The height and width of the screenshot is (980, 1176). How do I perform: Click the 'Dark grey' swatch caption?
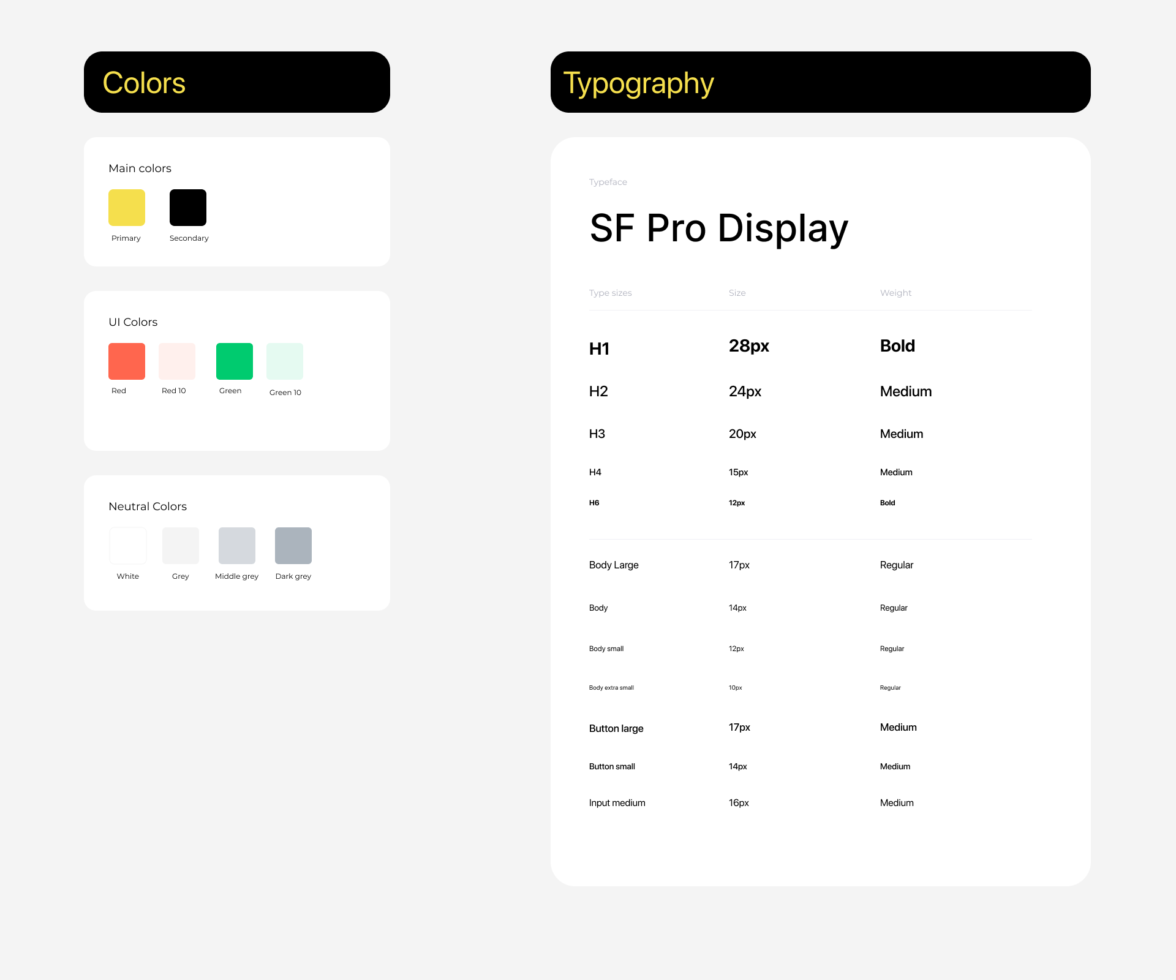293,576
